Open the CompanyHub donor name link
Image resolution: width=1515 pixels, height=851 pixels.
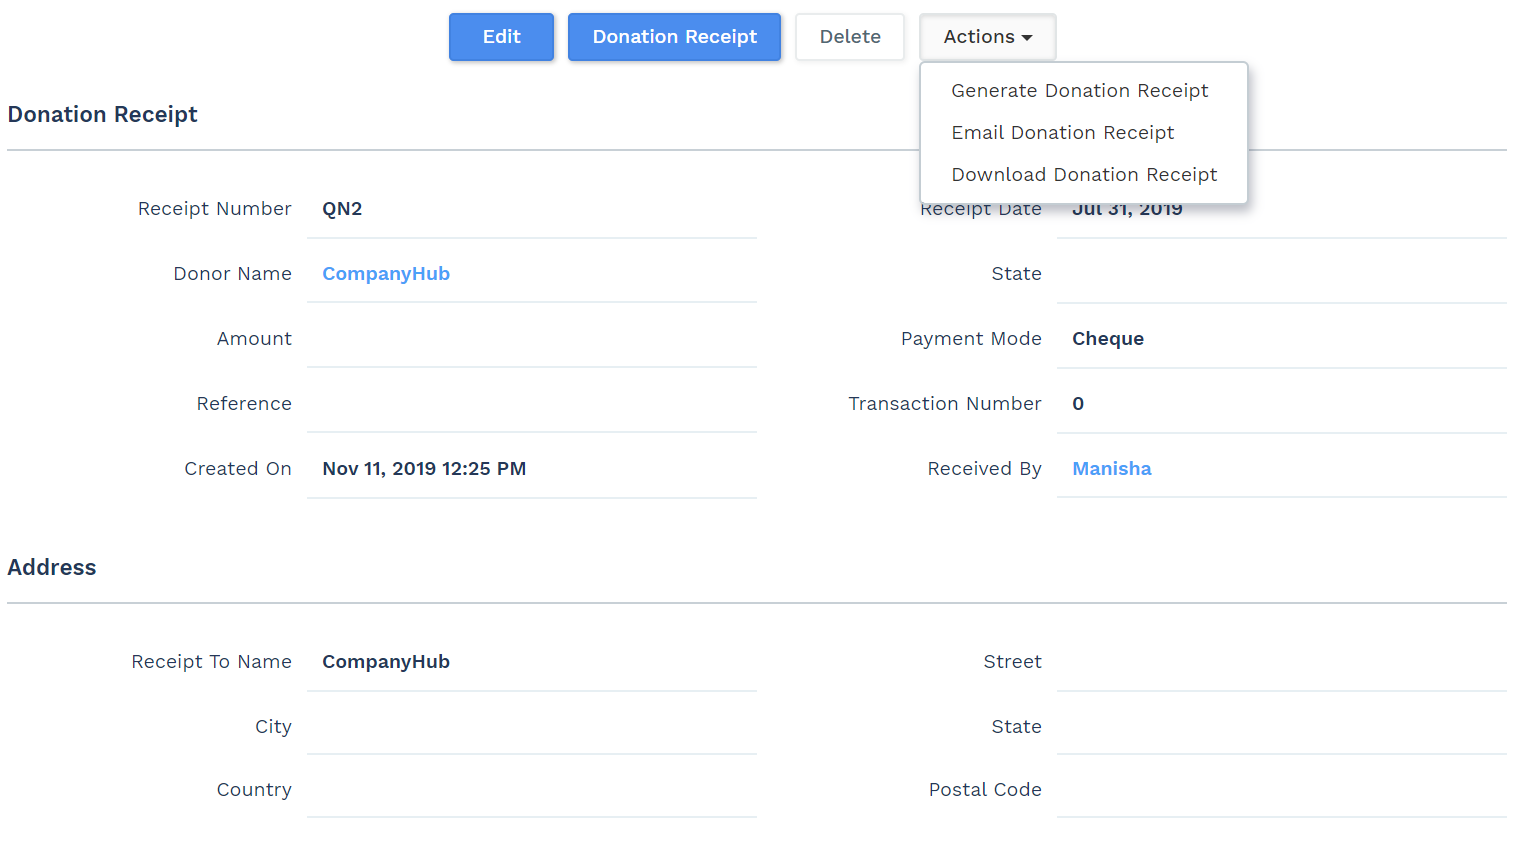385,274
